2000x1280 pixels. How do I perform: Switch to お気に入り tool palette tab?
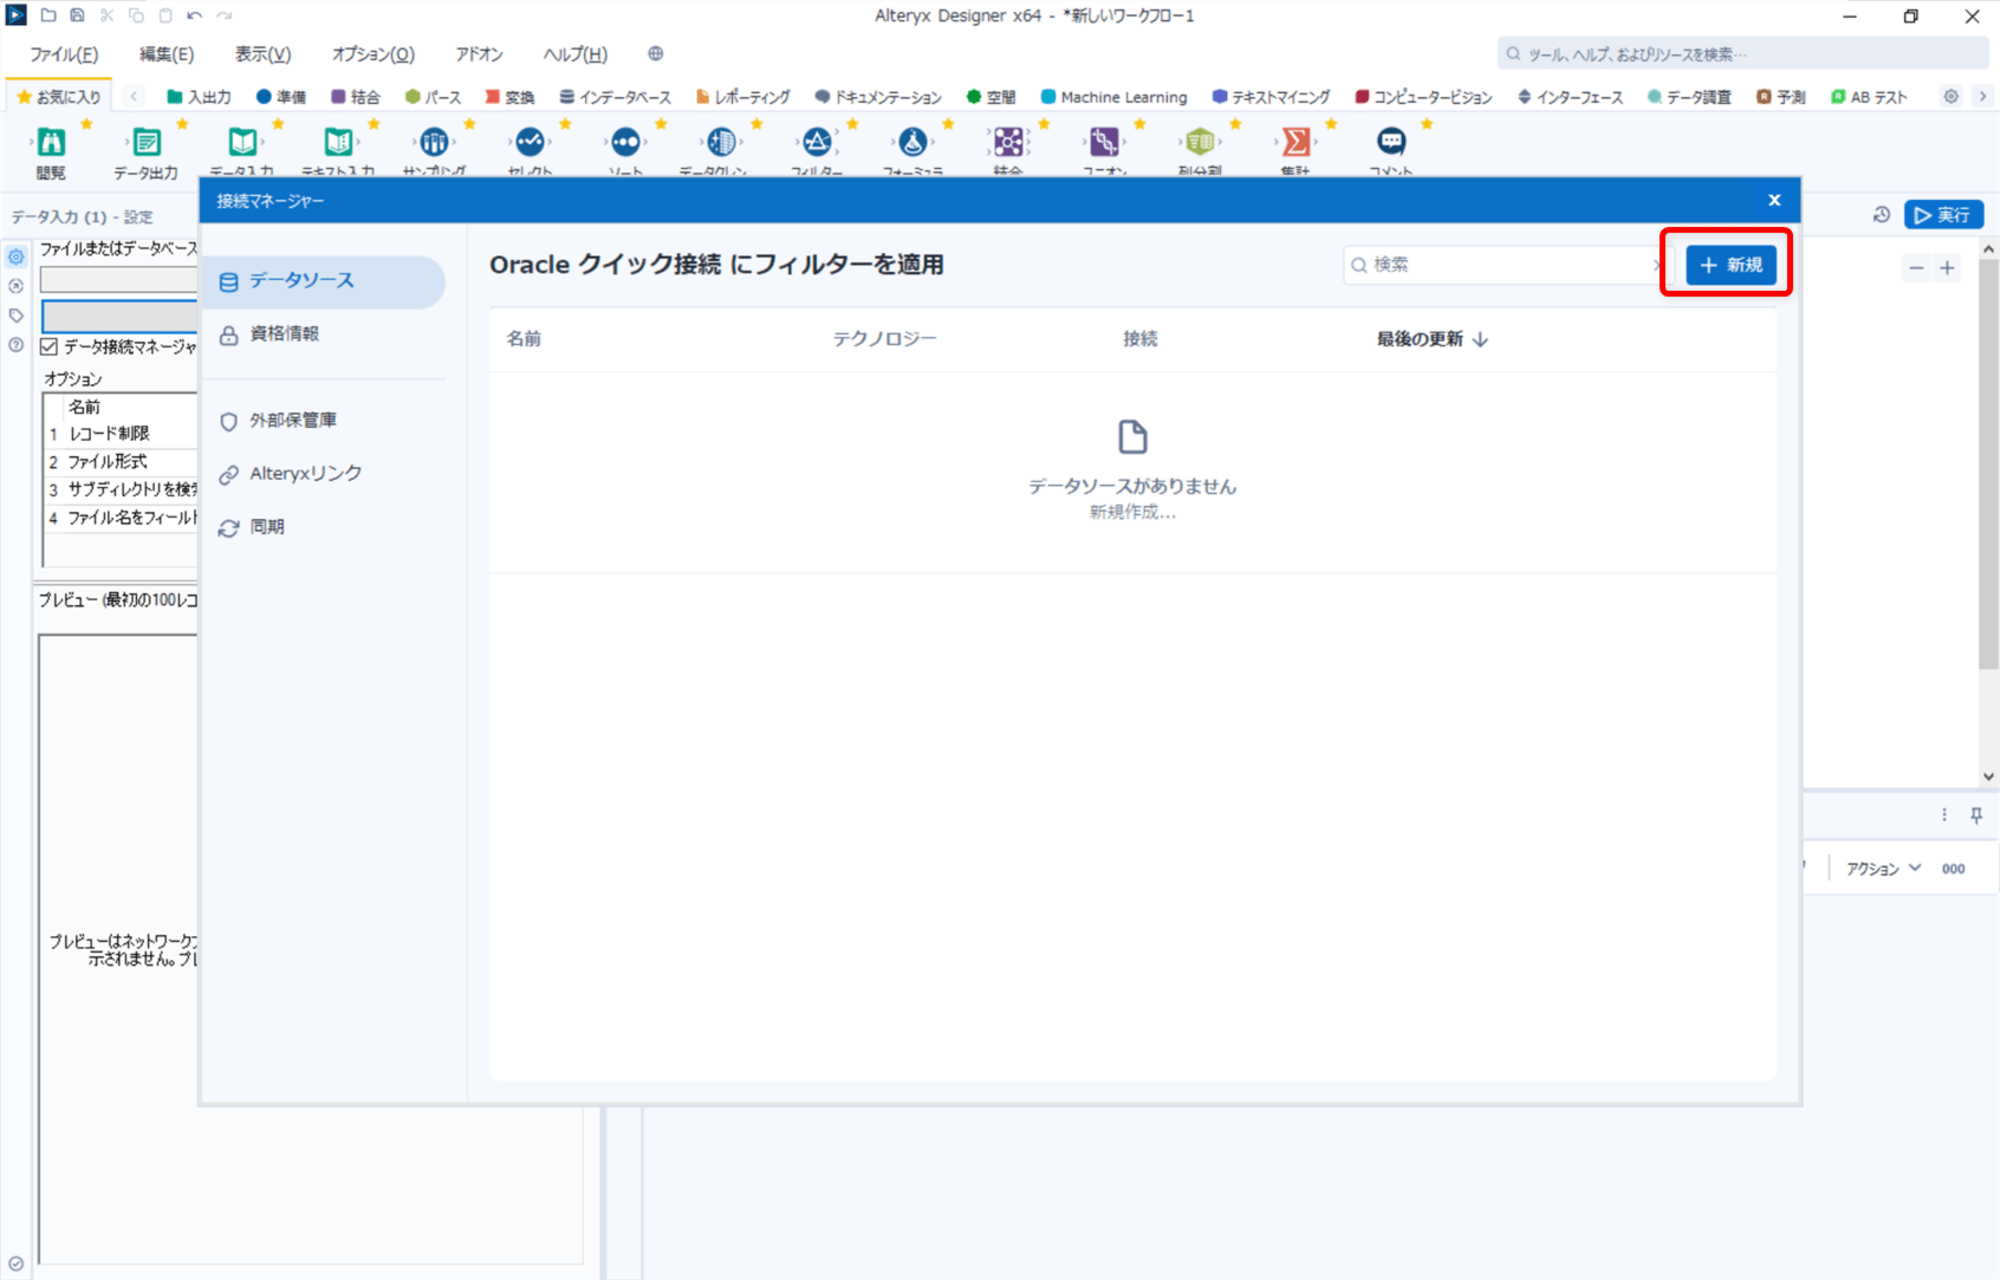coord(59,97)
